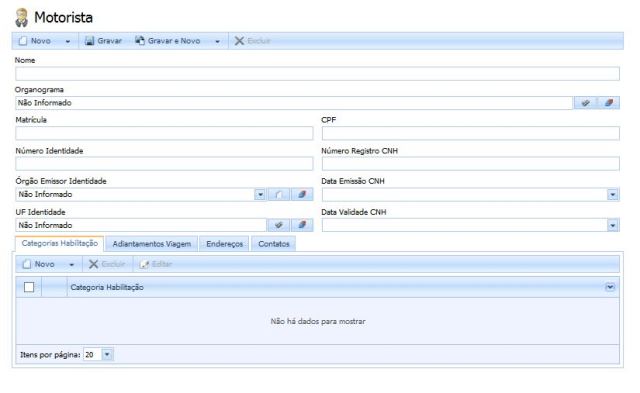Viewport: 640px width, 393px height.
Task: Click the Organograma eraser clear icon
Action: [x=609, y=103]
